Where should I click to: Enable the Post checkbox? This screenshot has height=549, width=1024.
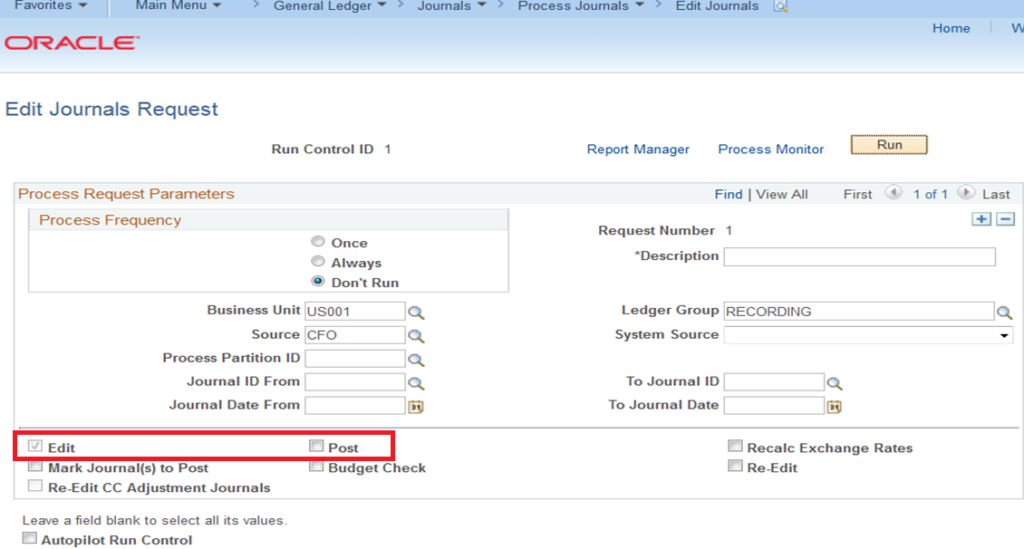tap(317, 446)
